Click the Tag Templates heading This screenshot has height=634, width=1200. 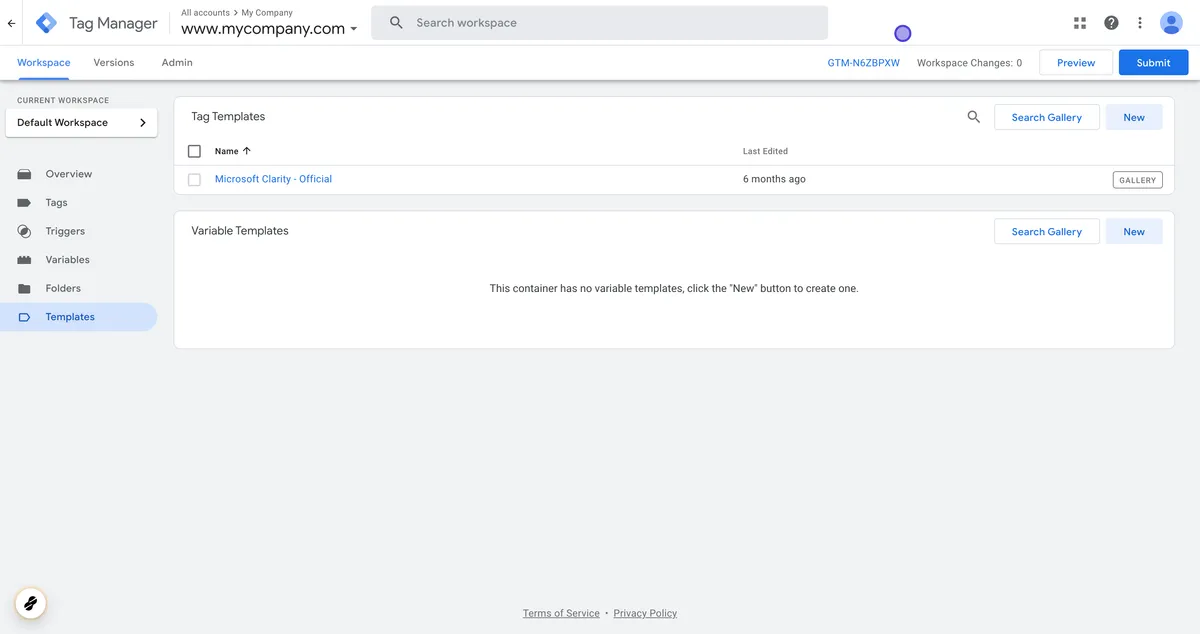click(x=228, y=116)
